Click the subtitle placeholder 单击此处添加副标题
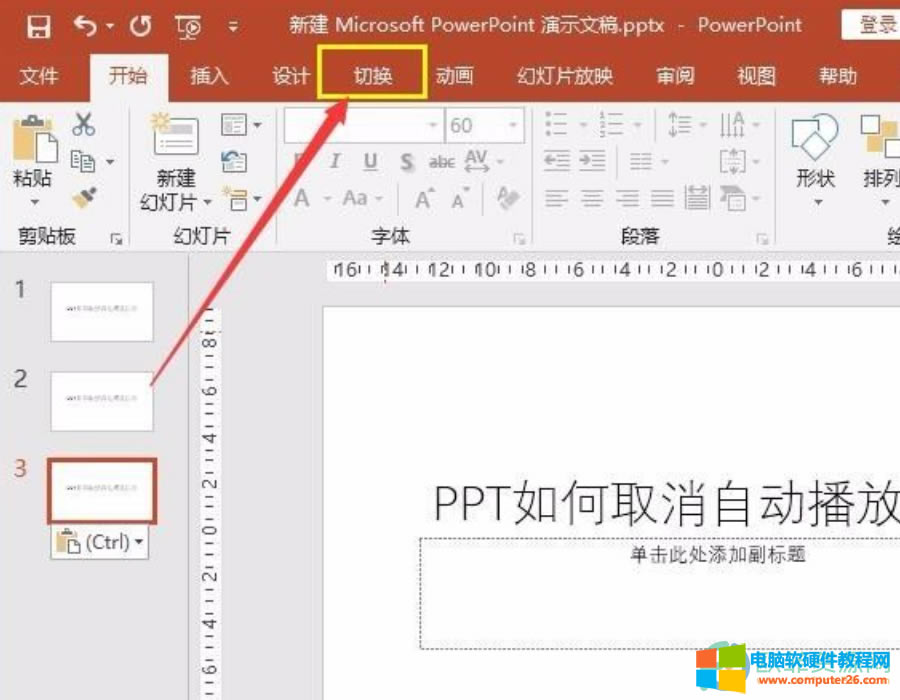The height and width of the screenshot is (700, 900). (x=717, y=555)
